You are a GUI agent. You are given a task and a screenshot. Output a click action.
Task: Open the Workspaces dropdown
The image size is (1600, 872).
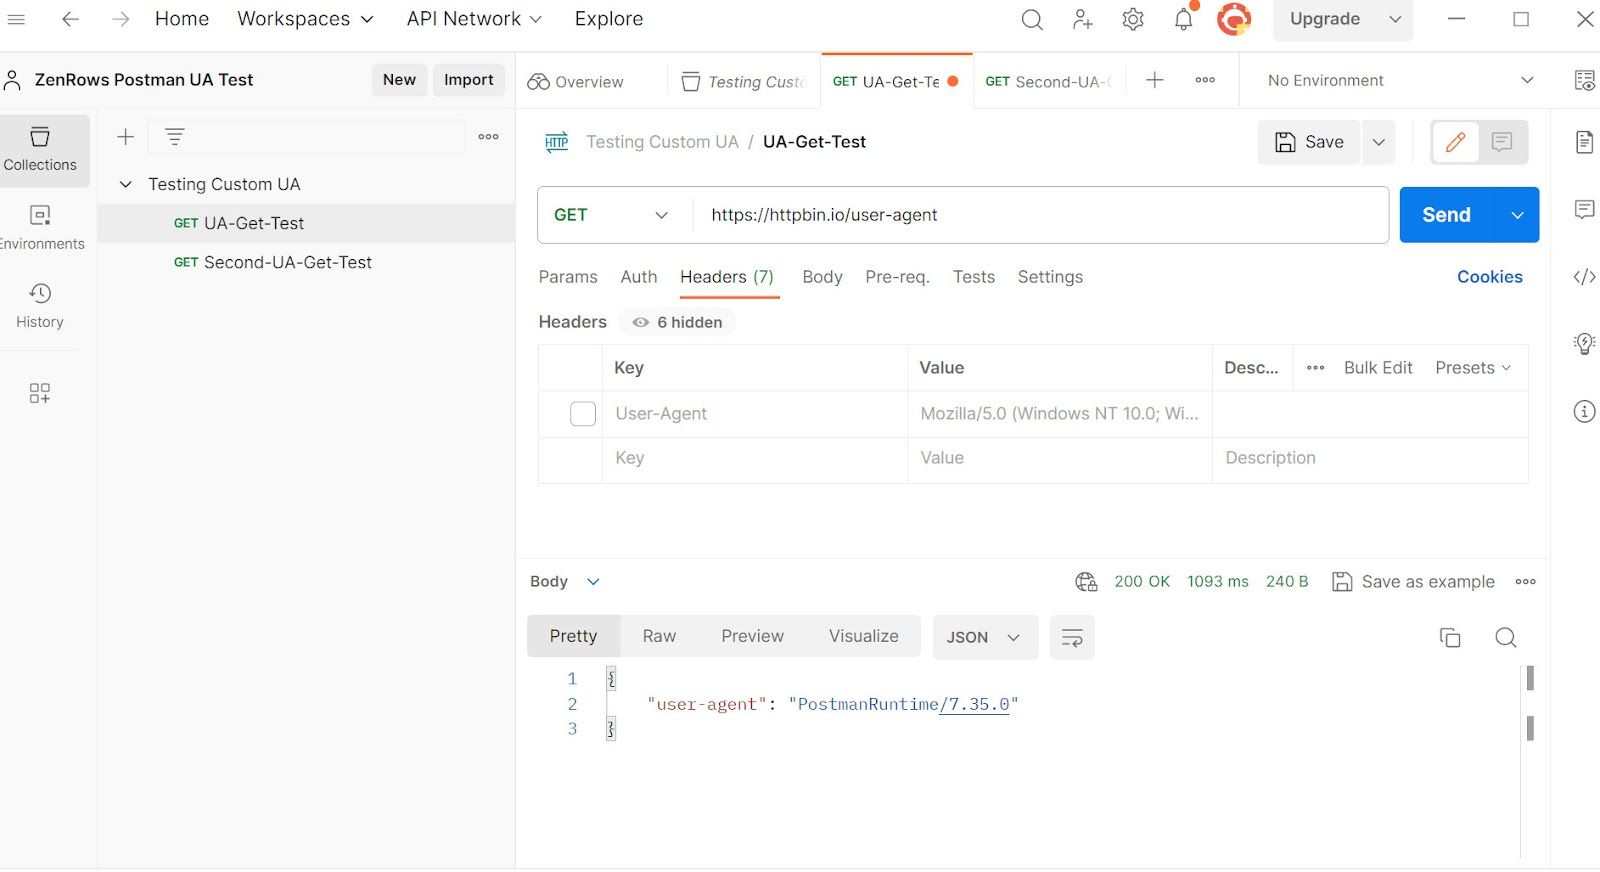point(305,19)
